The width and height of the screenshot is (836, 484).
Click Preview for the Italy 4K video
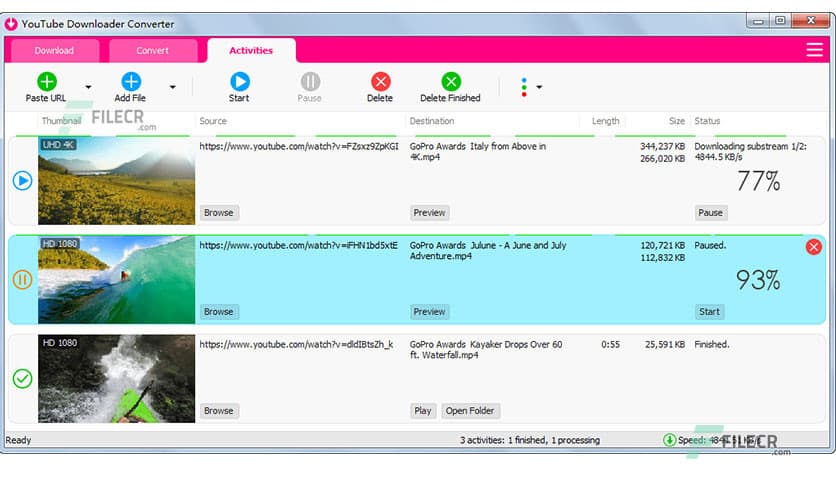tap(429, 213)
